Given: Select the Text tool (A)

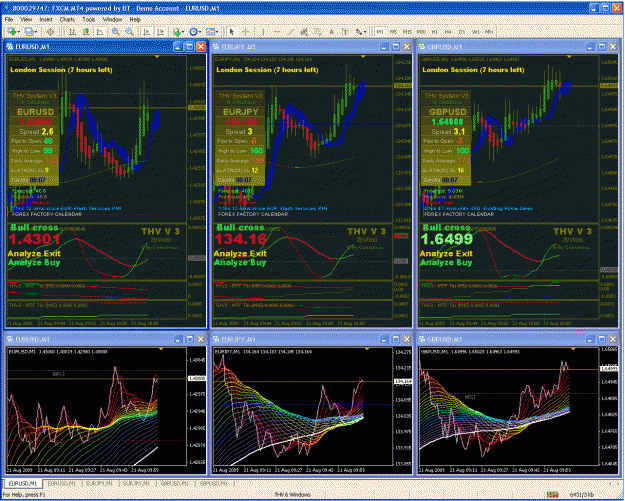Looking at the screenshot, I should tap(332, 32).
